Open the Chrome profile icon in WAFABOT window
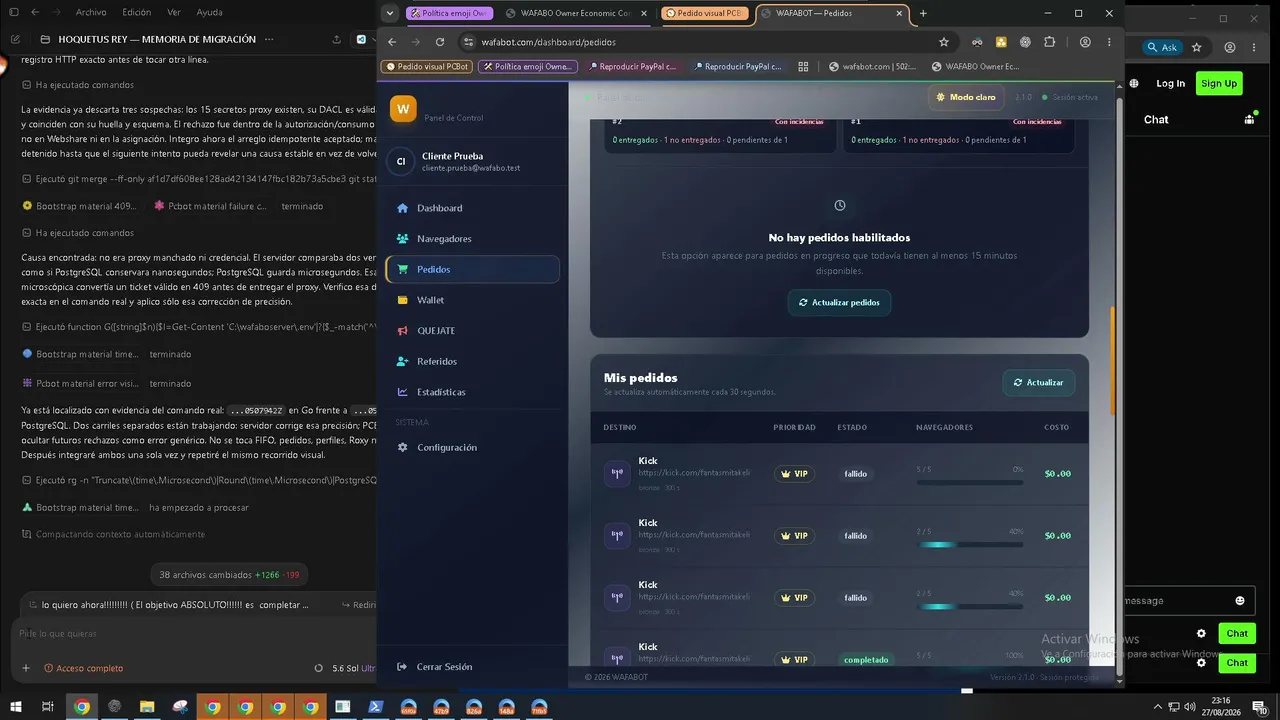The image size is (1280, 720). 1085,42
